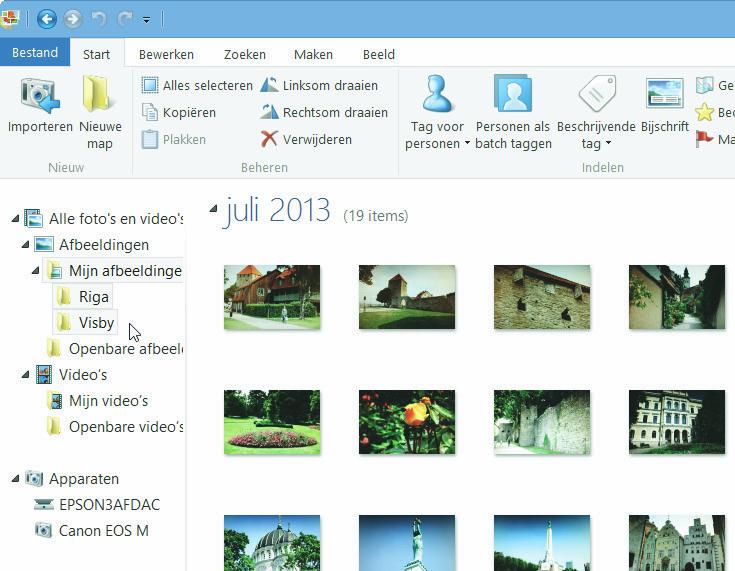Click the forward navigation arrow
This screenshot has width=735, height=571.
pyautogui.click(x=73, y=19)
